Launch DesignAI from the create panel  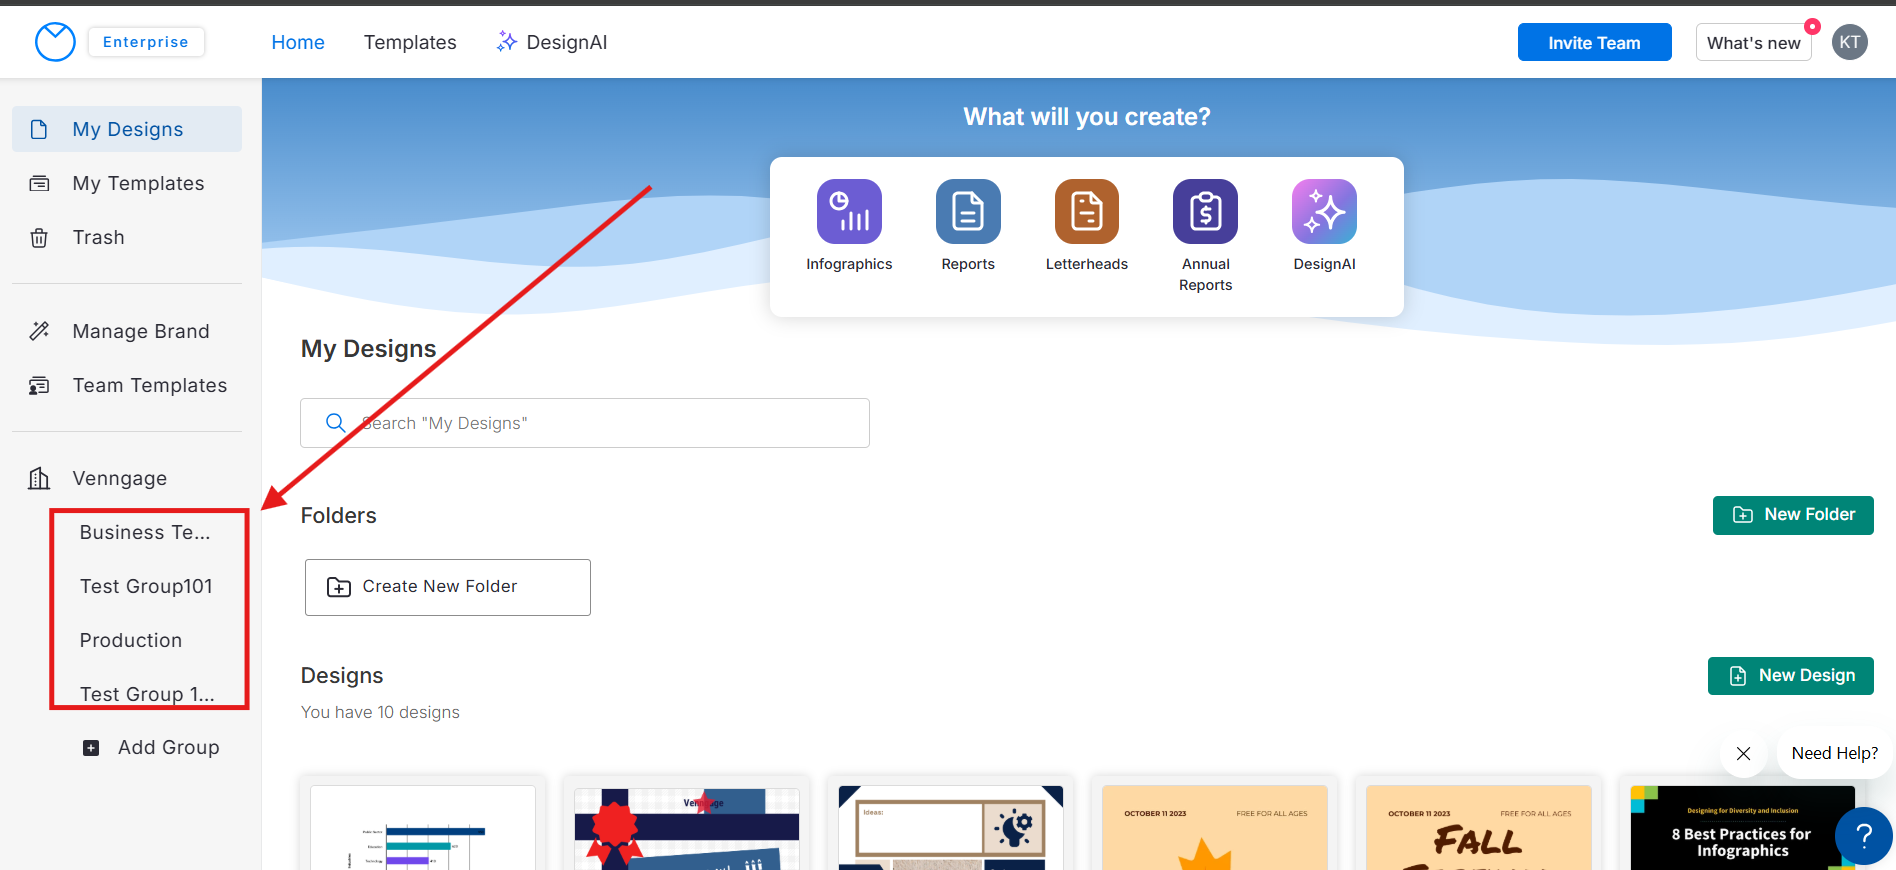[x=1324, y=212]
